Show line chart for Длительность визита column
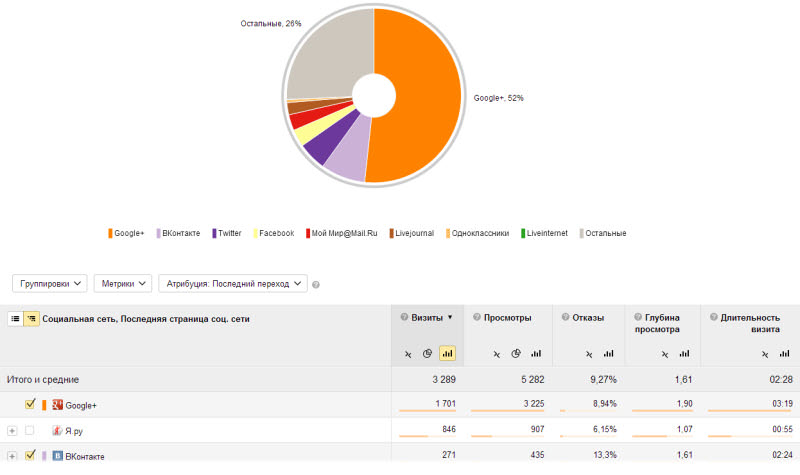The width and height of the screenshot is (800, 475). click(765, 354)
